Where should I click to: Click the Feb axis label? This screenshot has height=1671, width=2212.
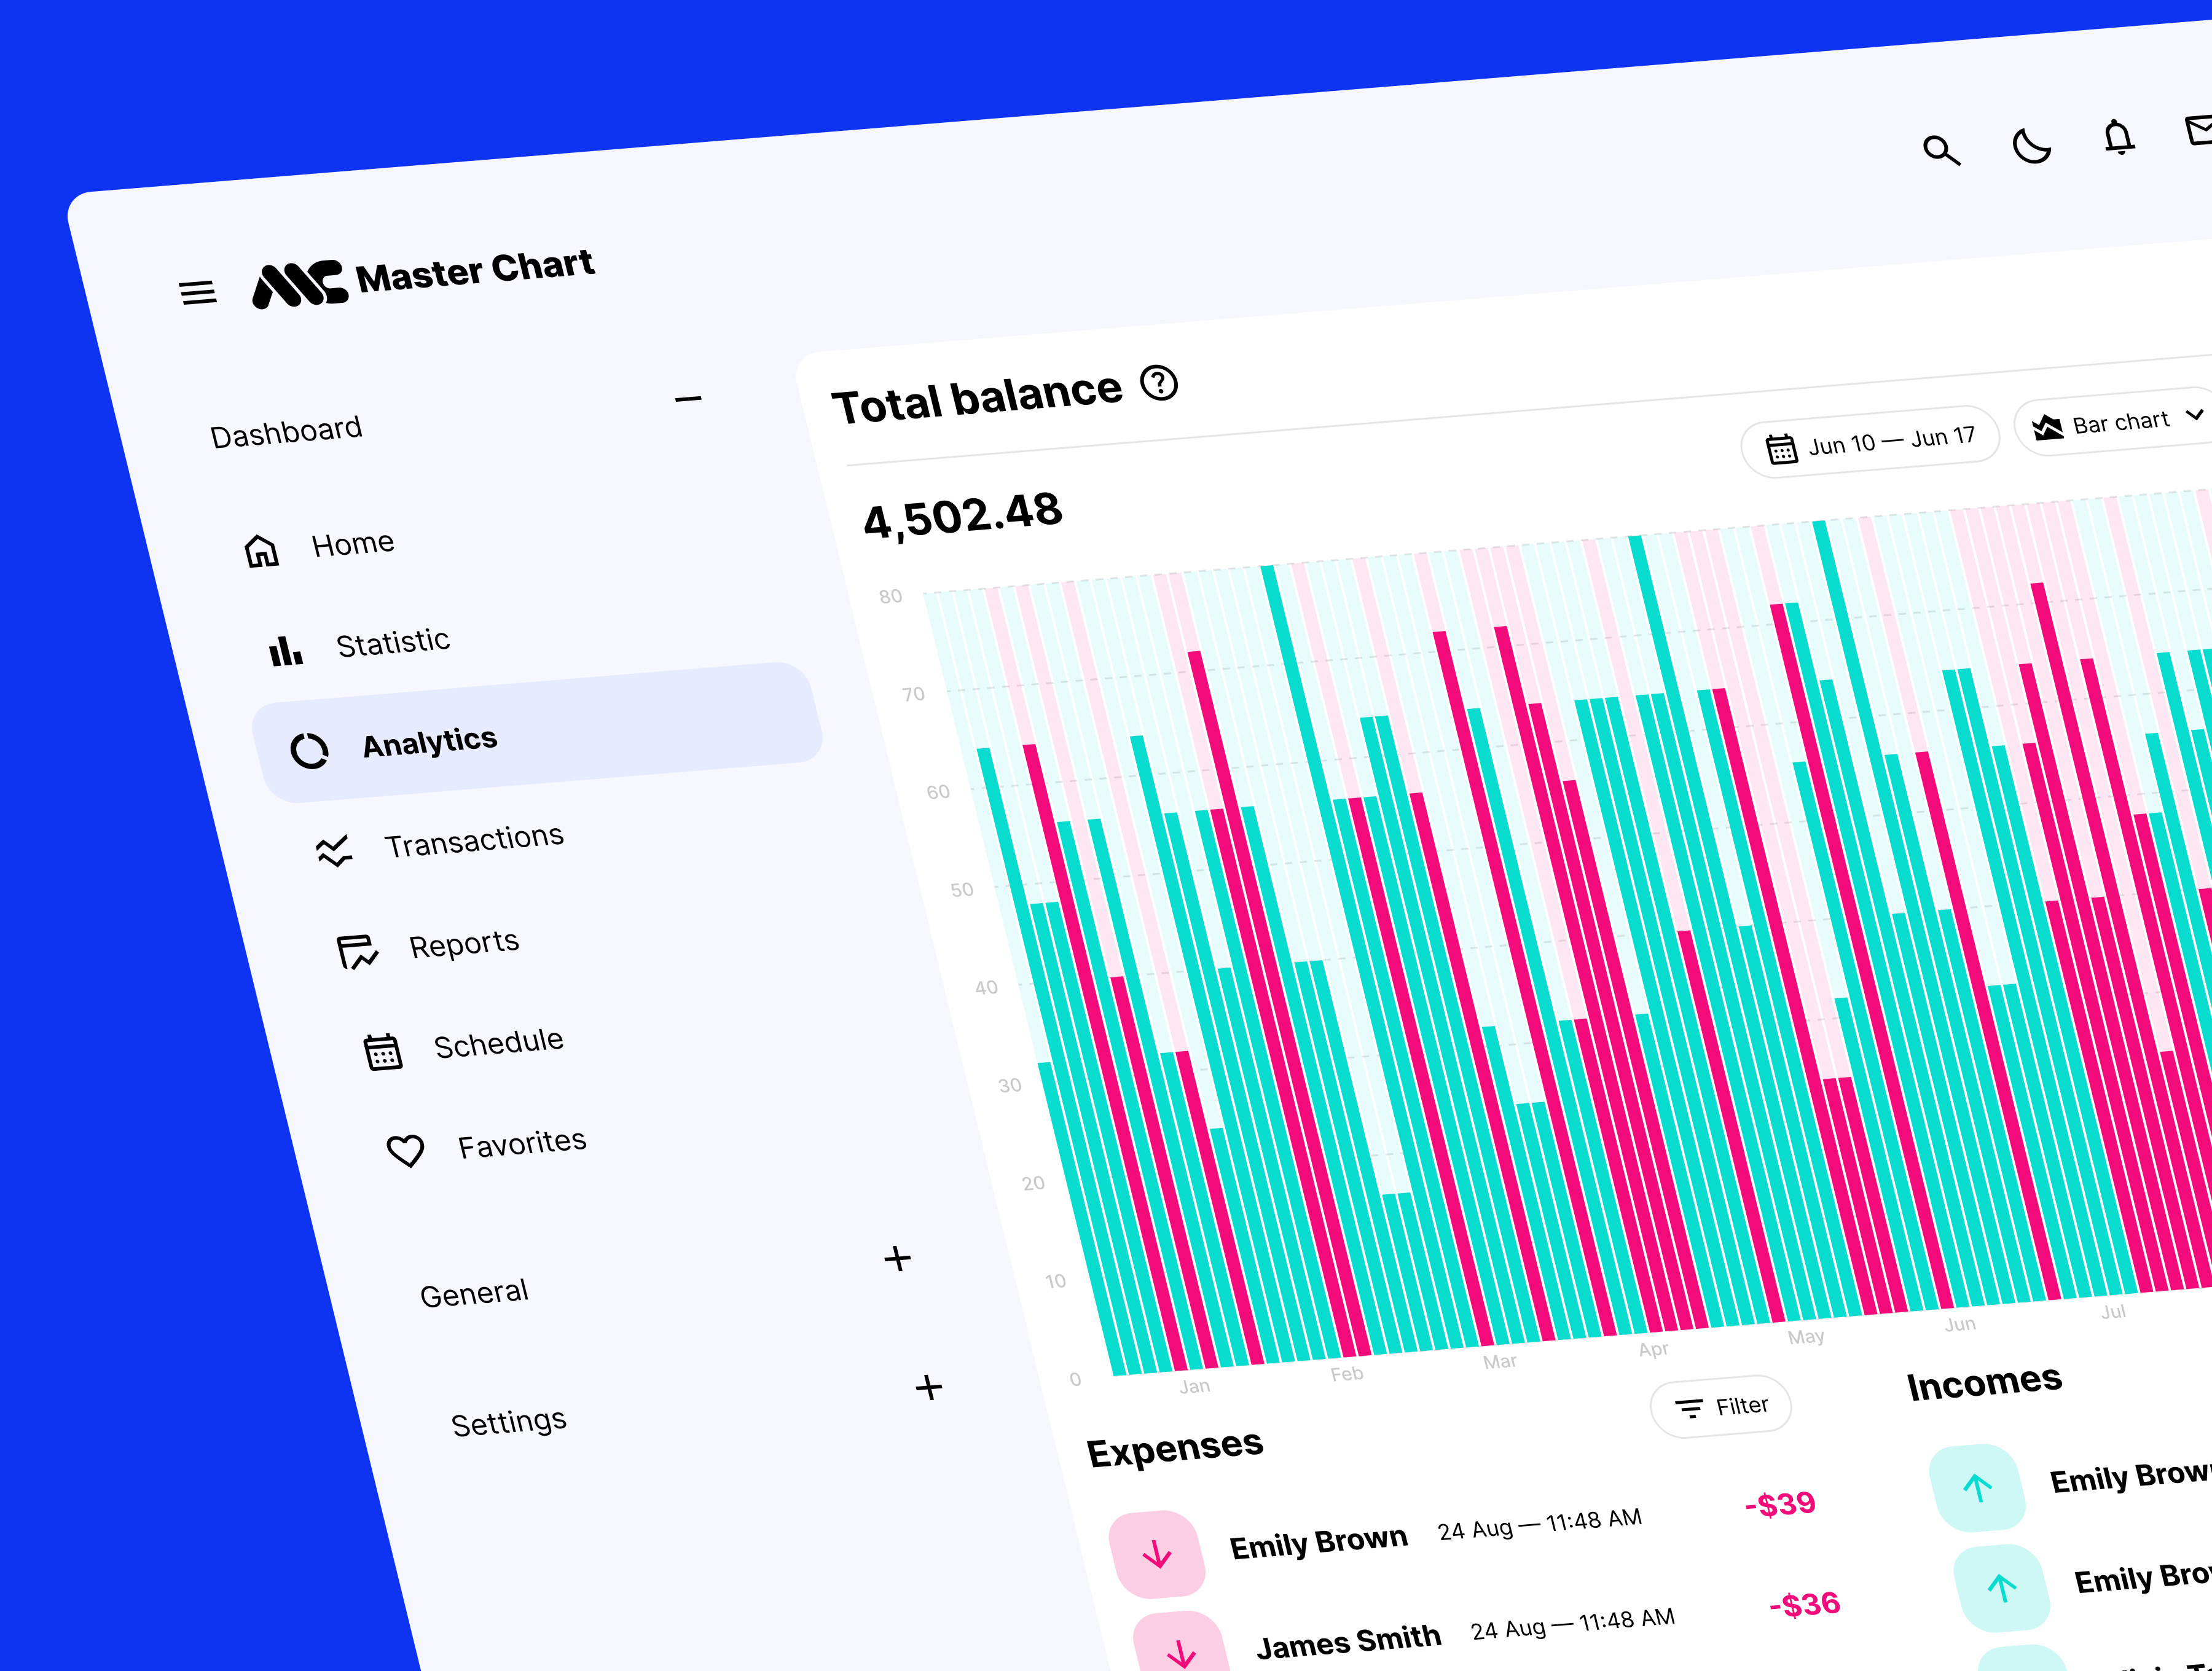[x=1347, y=1374]
